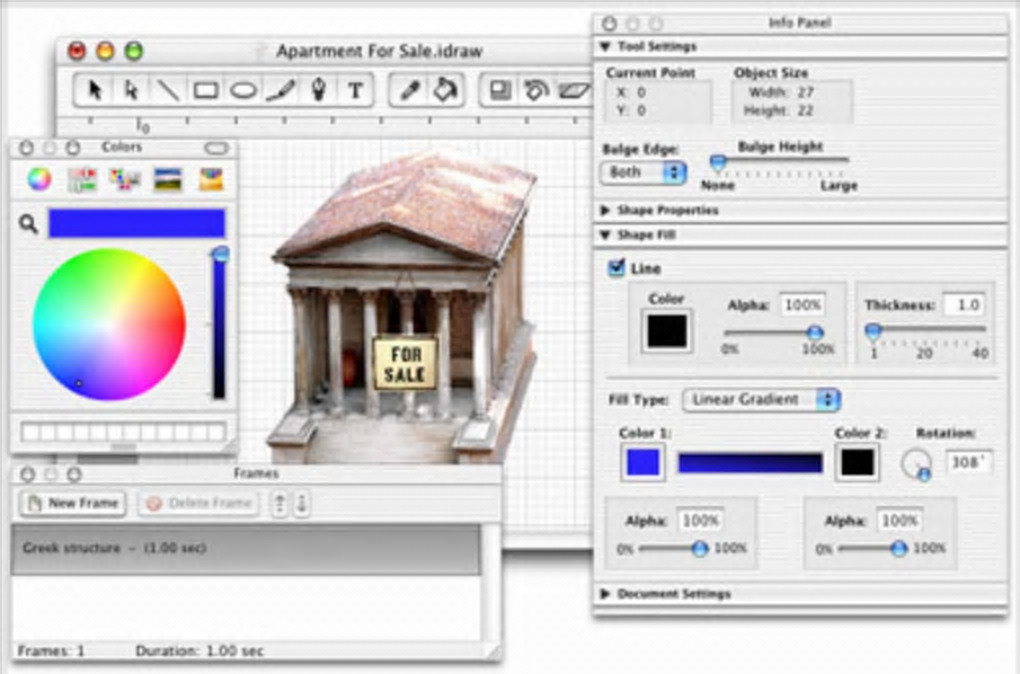This screenshot has height=674, width=1020.
Task: Adjust the Color 2 Alpha slider
Action: pyautogui.click(x=898, y=548)
